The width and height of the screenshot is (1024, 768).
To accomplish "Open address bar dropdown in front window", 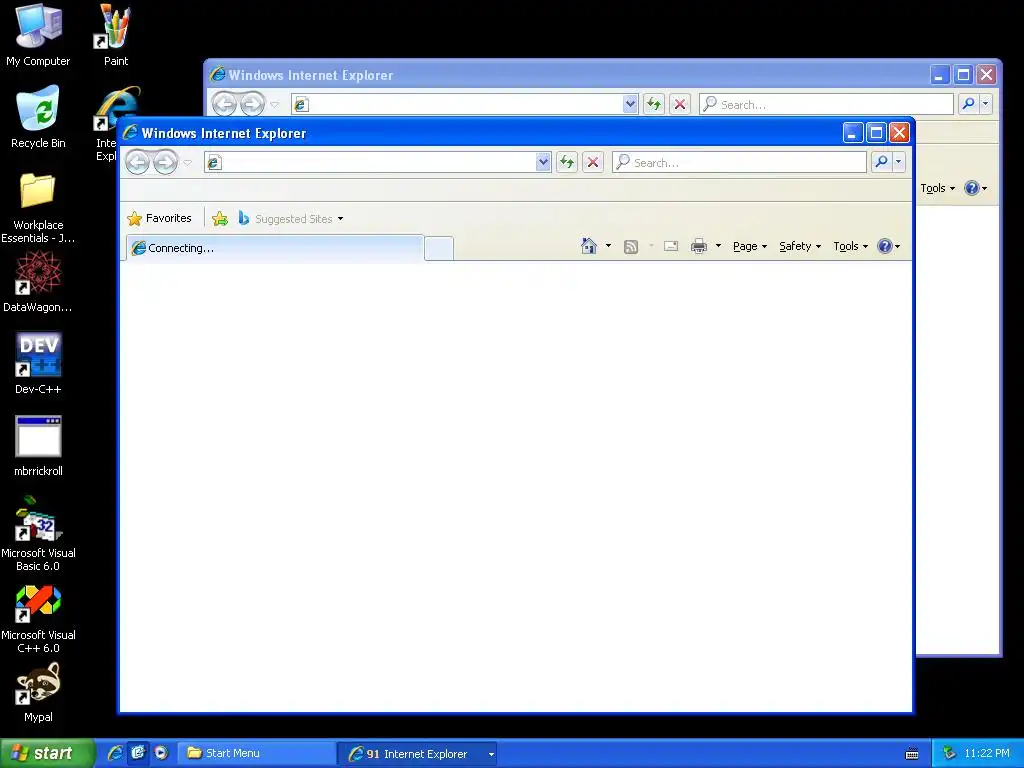I will (543, 162).
